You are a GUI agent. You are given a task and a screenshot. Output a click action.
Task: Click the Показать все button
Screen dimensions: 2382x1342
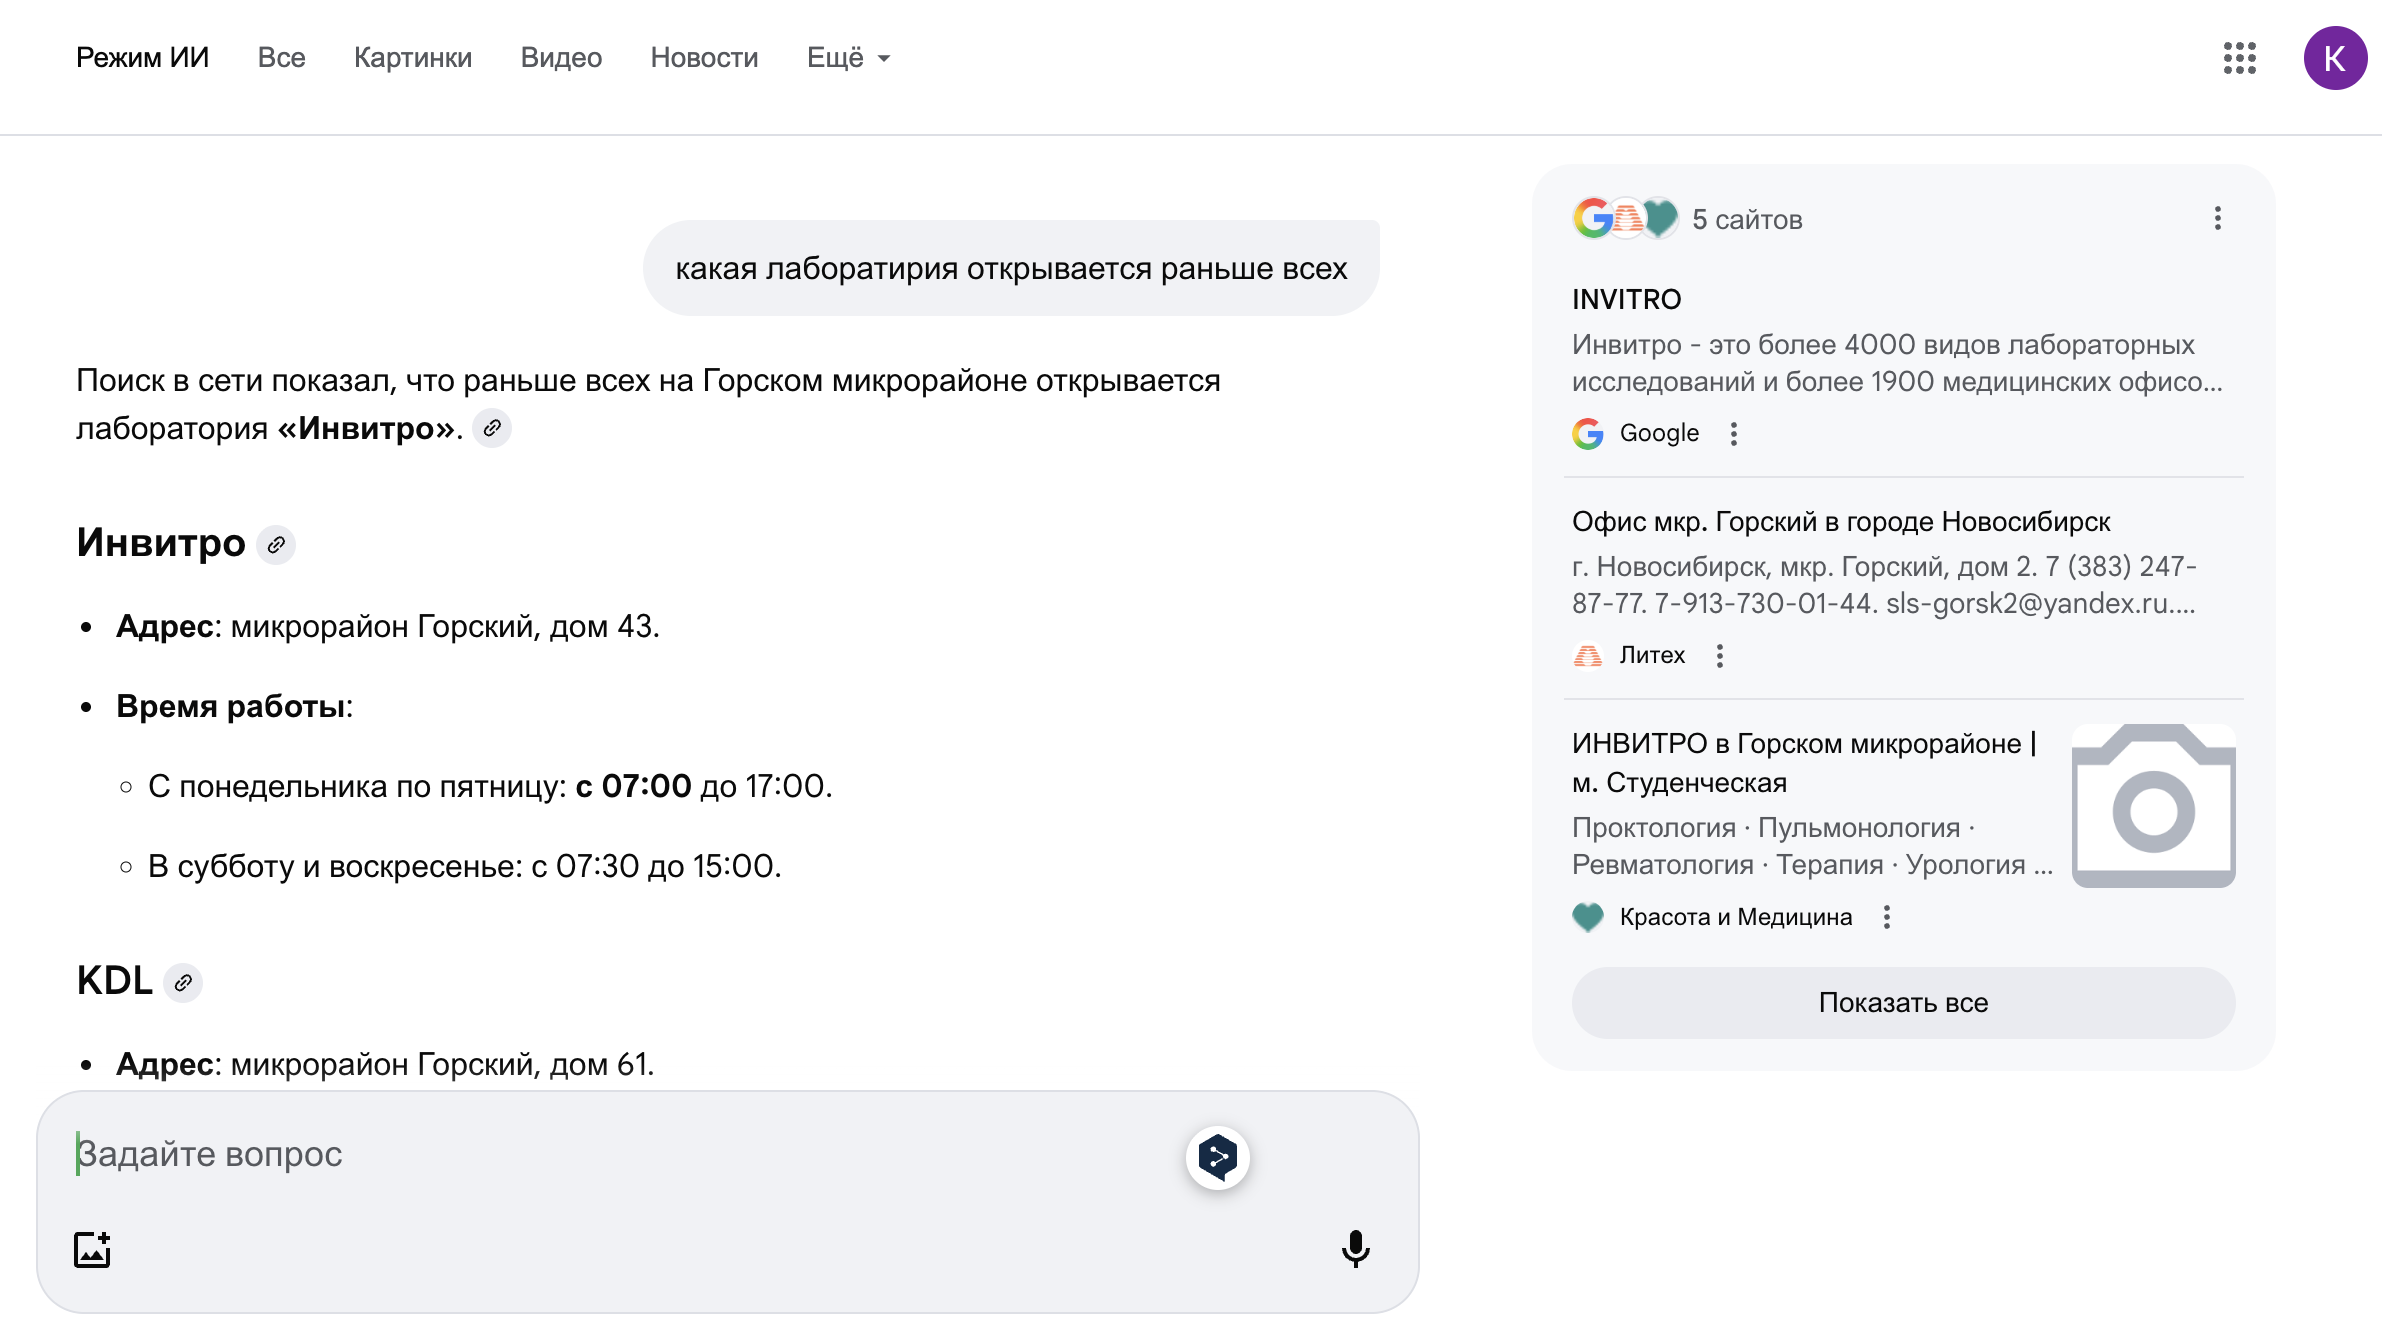point(1902,1003)
